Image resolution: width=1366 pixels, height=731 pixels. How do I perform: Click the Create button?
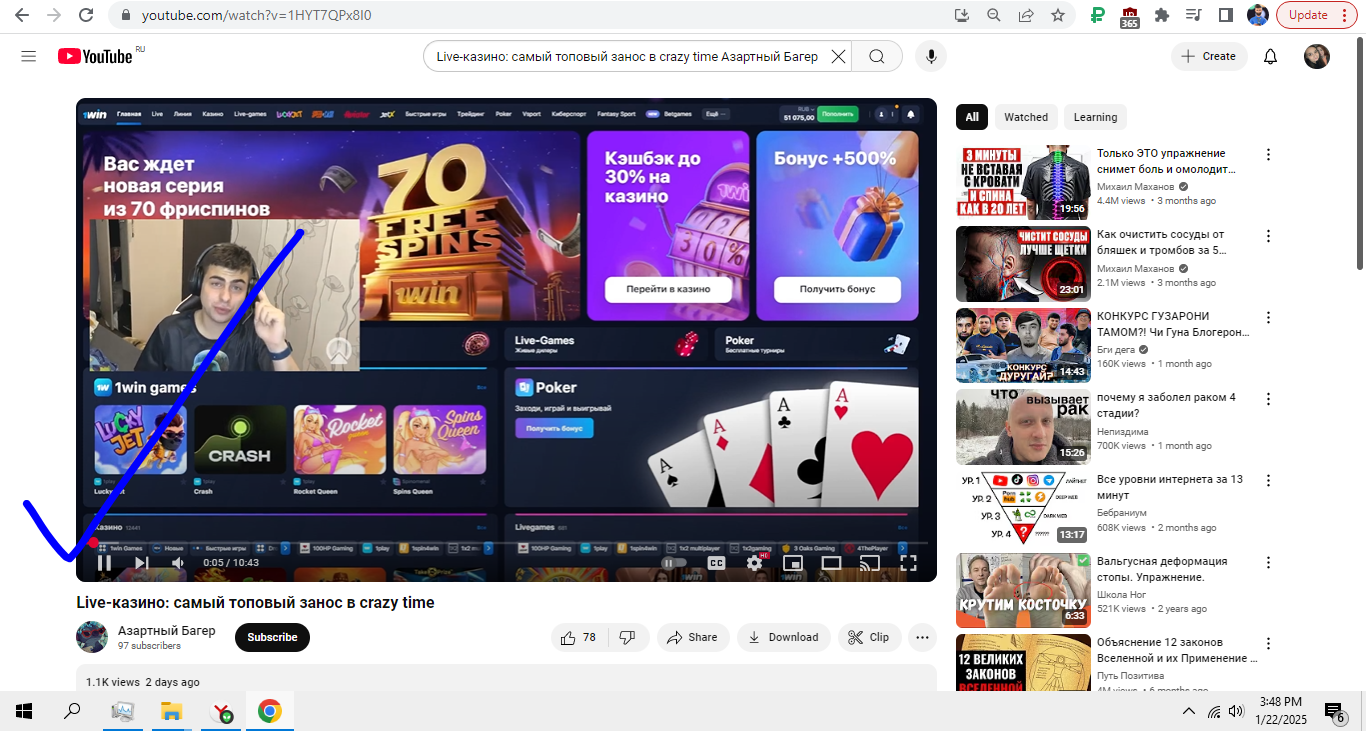(x=1209, y=57)
